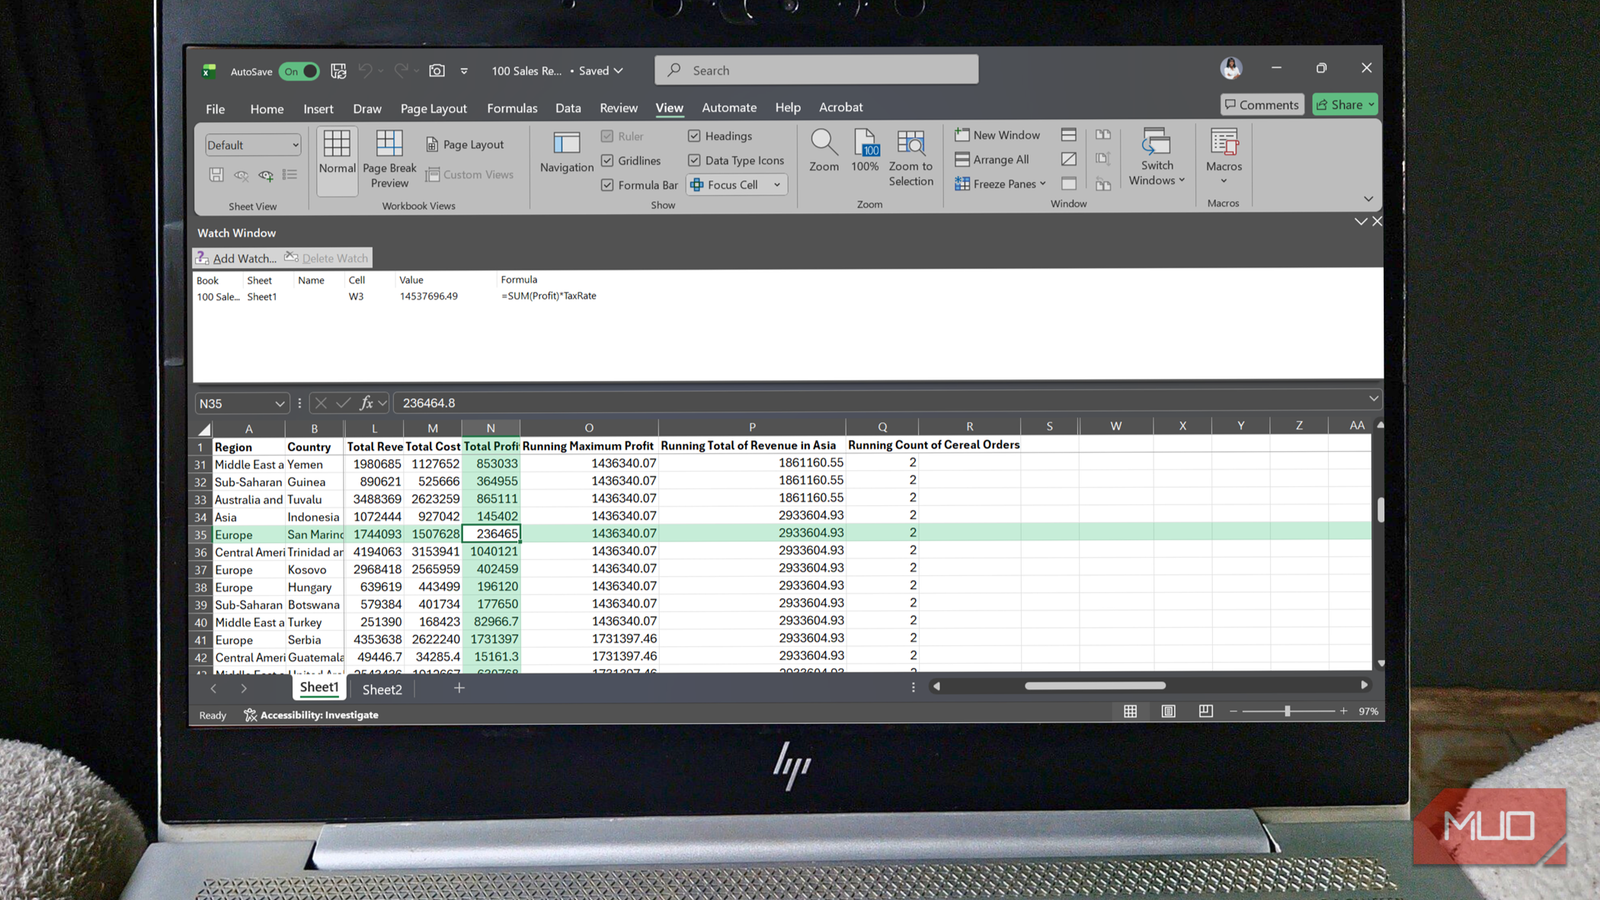Uncheck the Formula Bar option
Screen dimensions: 1600x900
pos(608,184)
